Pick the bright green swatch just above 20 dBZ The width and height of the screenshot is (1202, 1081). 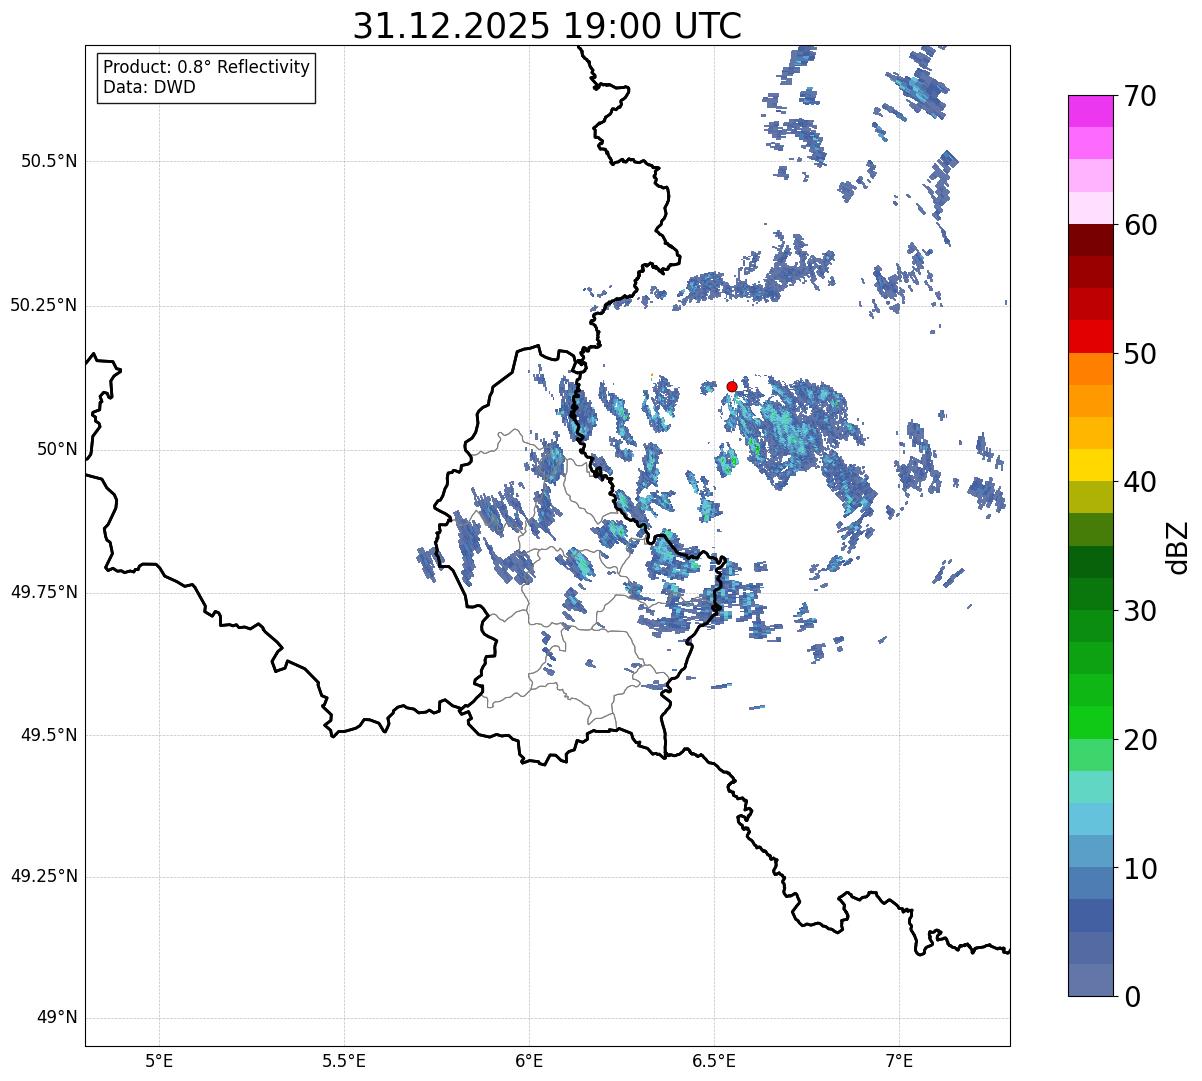(1091, 722)
